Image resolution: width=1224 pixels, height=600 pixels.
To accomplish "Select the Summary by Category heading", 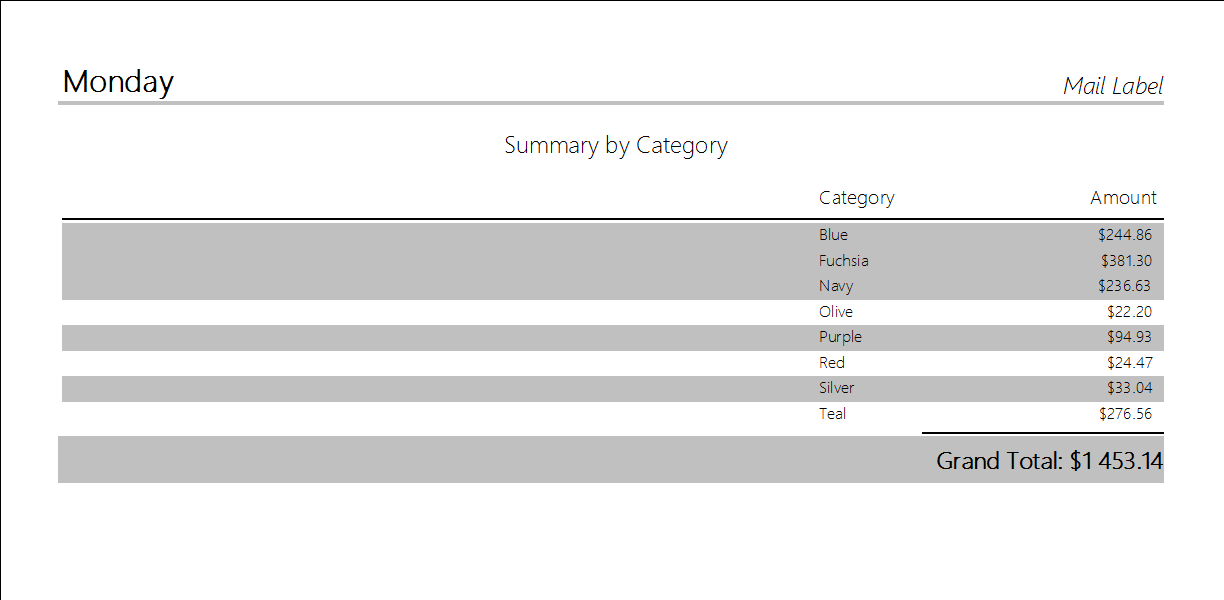I will tap(615, 145).
